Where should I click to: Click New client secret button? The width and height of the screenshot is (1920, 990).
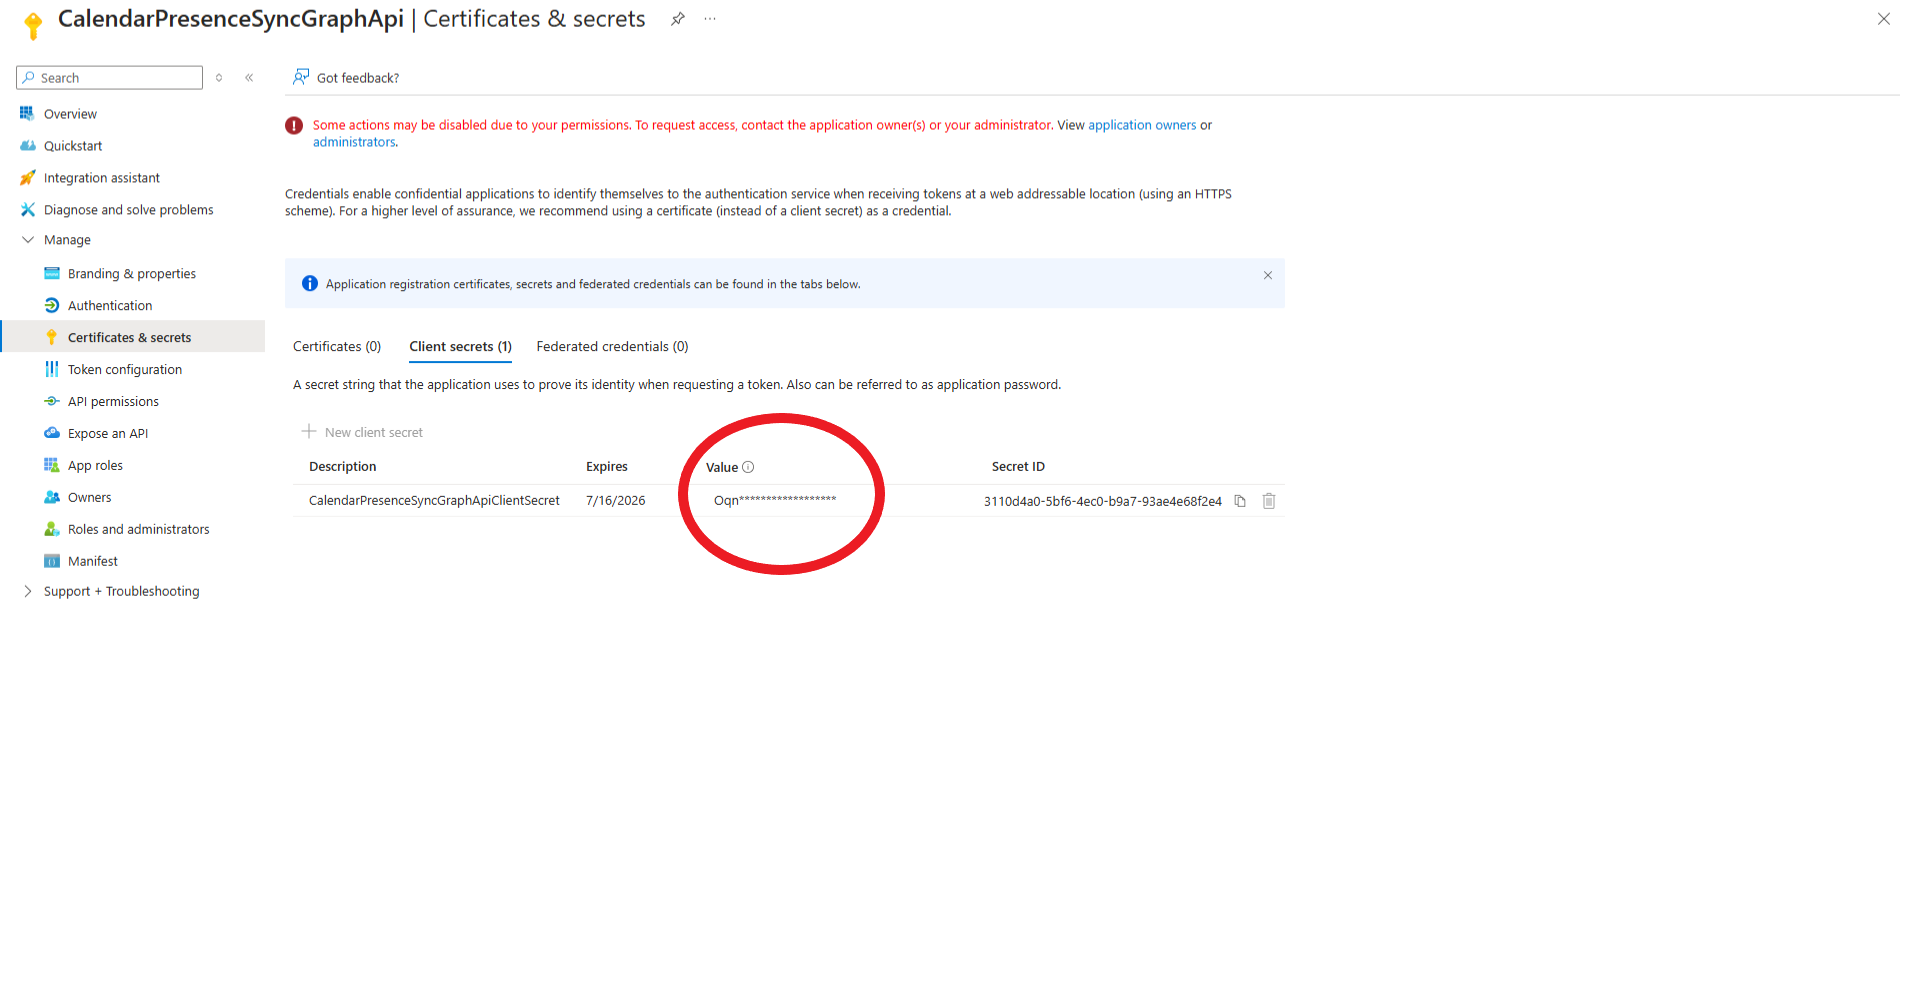click(362, 432)
